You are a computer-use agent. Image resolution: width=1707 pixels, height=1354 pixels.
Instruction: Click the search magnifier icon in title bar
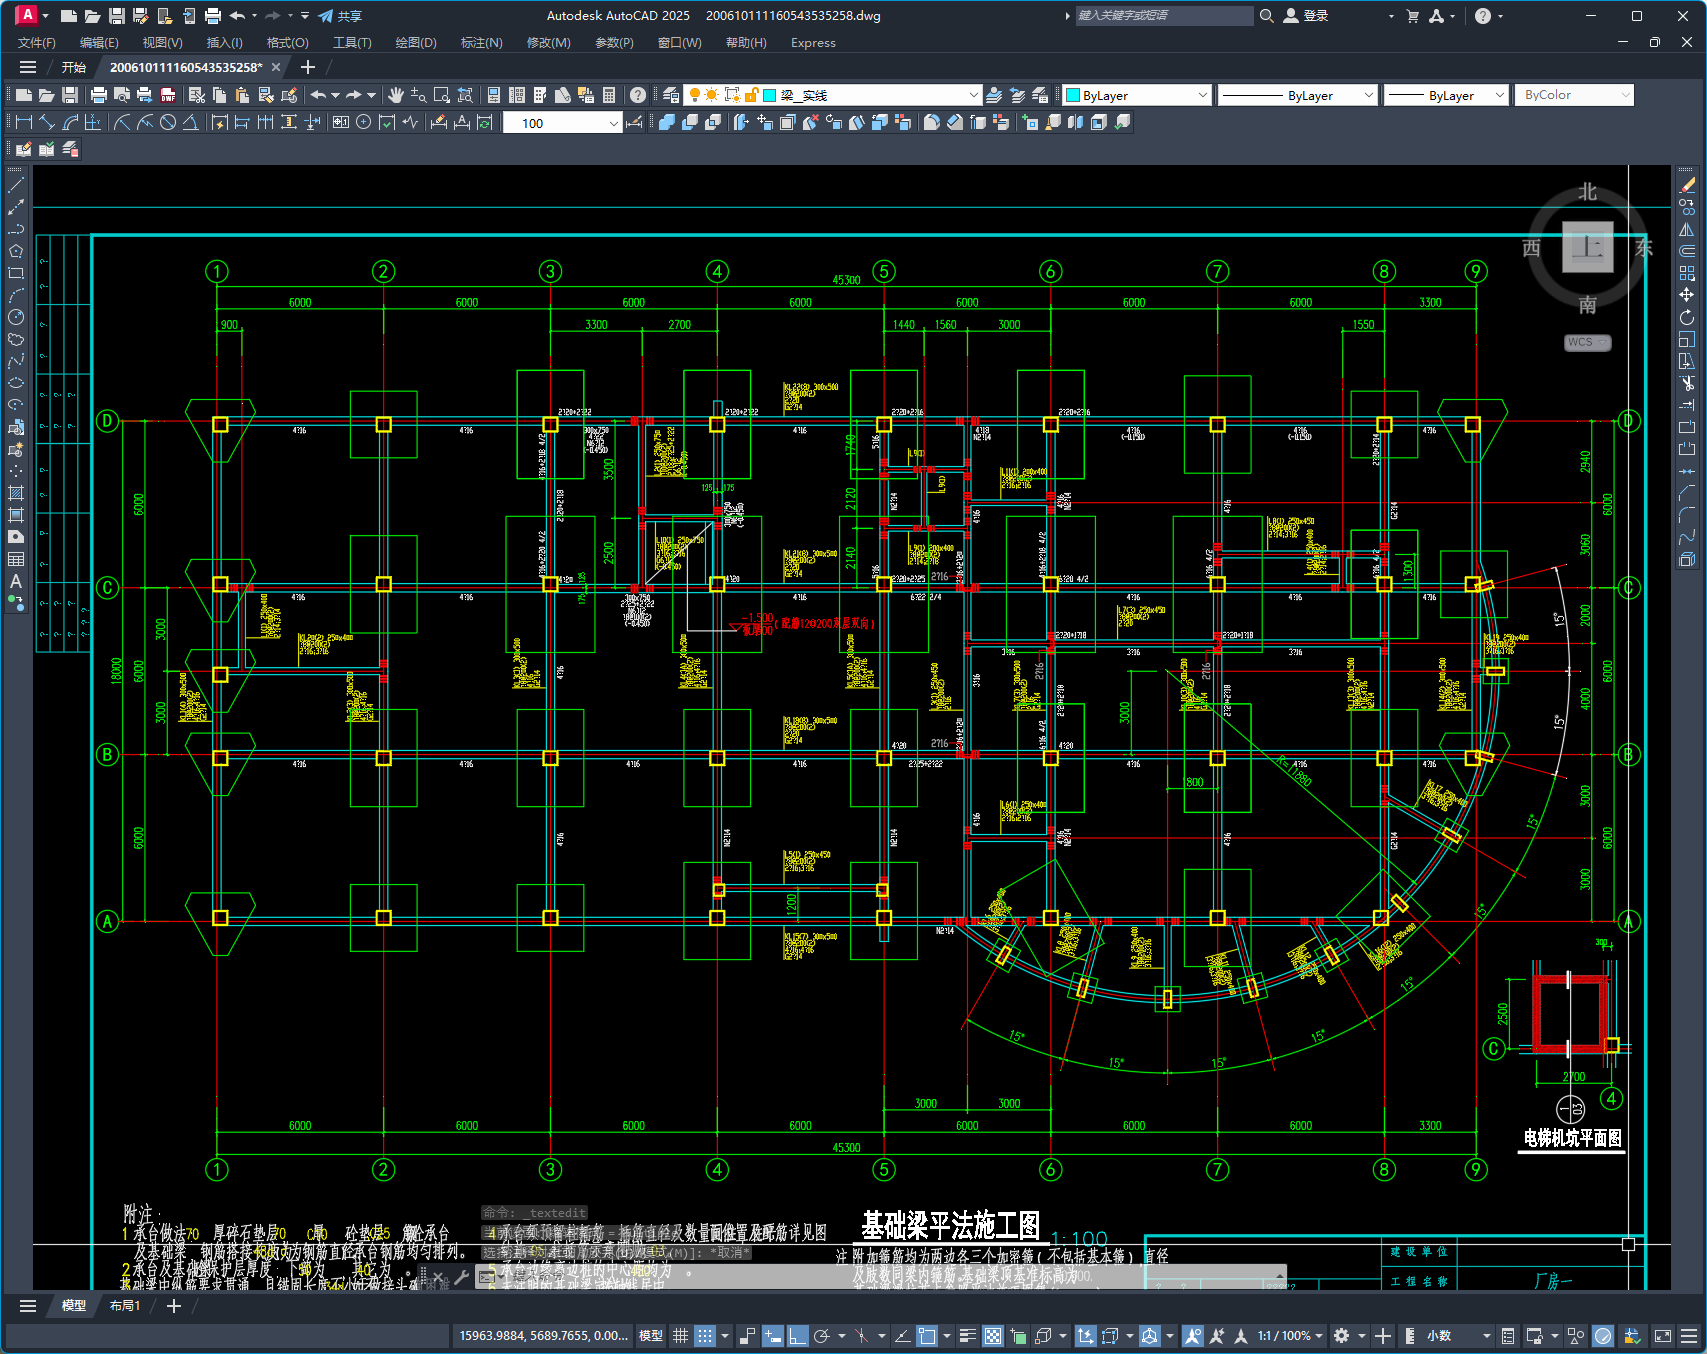(x=1267, y=16)
